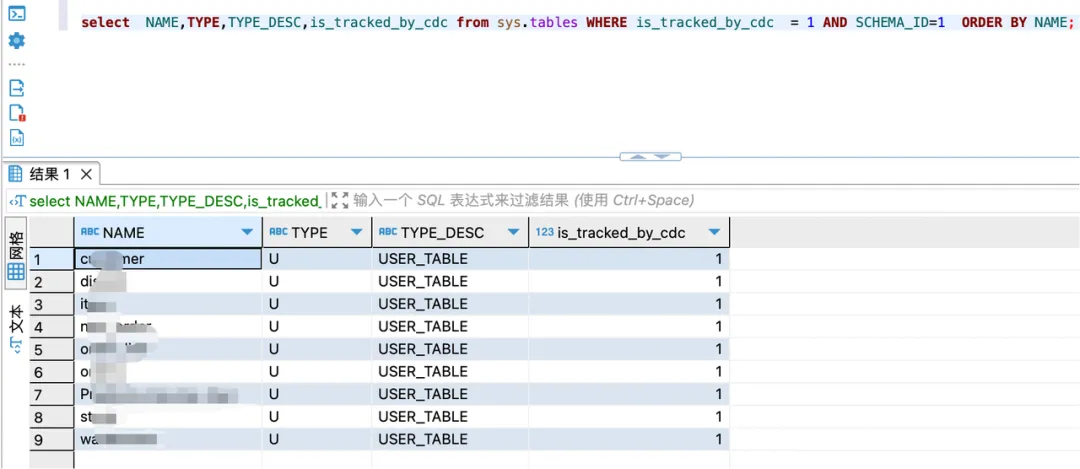The height and width of the screenshot is (469, 1080).
Task: Click the grid icon on 结果 1 tab
Action: click(x=16, y=174)
